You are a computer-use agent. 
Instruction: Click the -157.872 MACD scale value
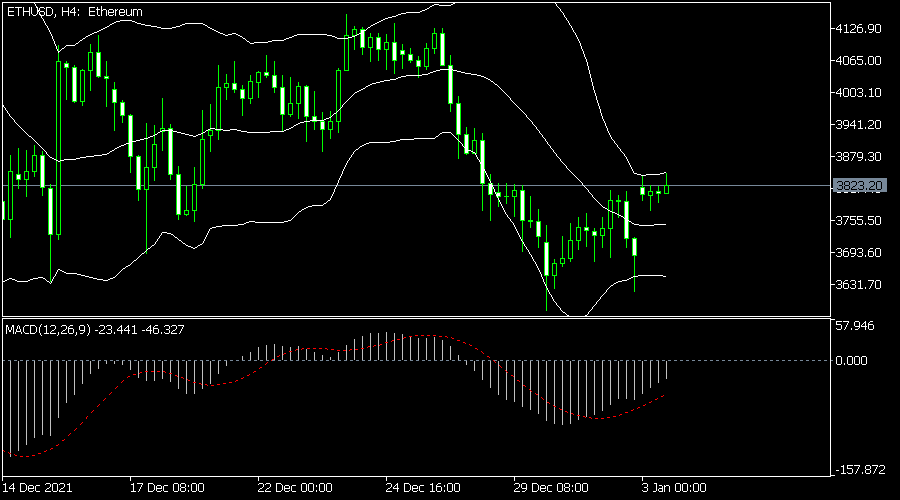(x=860, y=470)
